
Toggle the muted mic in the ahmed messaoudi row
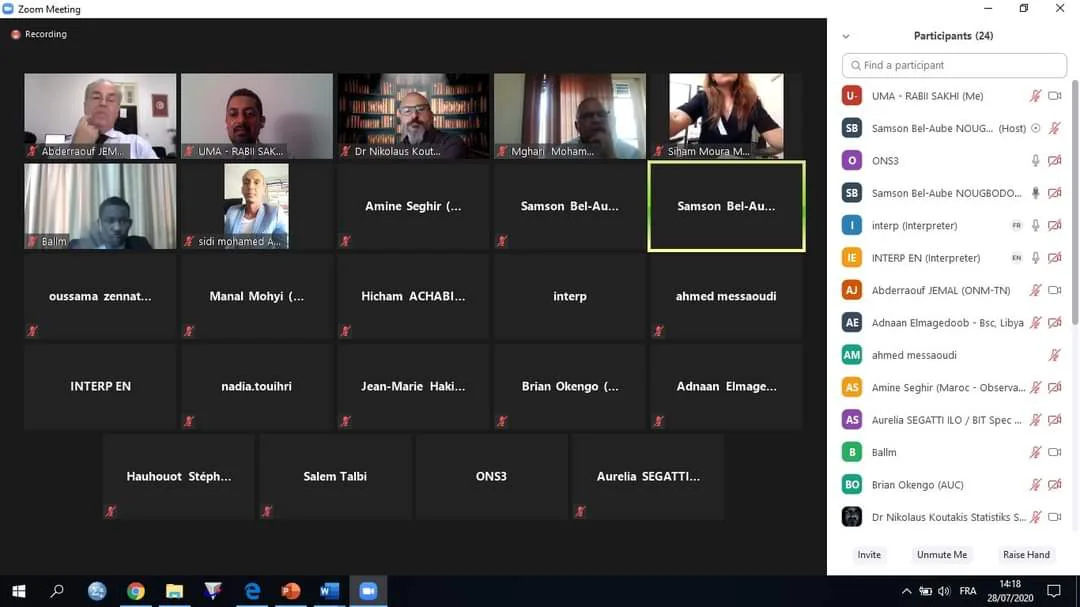1055,355
